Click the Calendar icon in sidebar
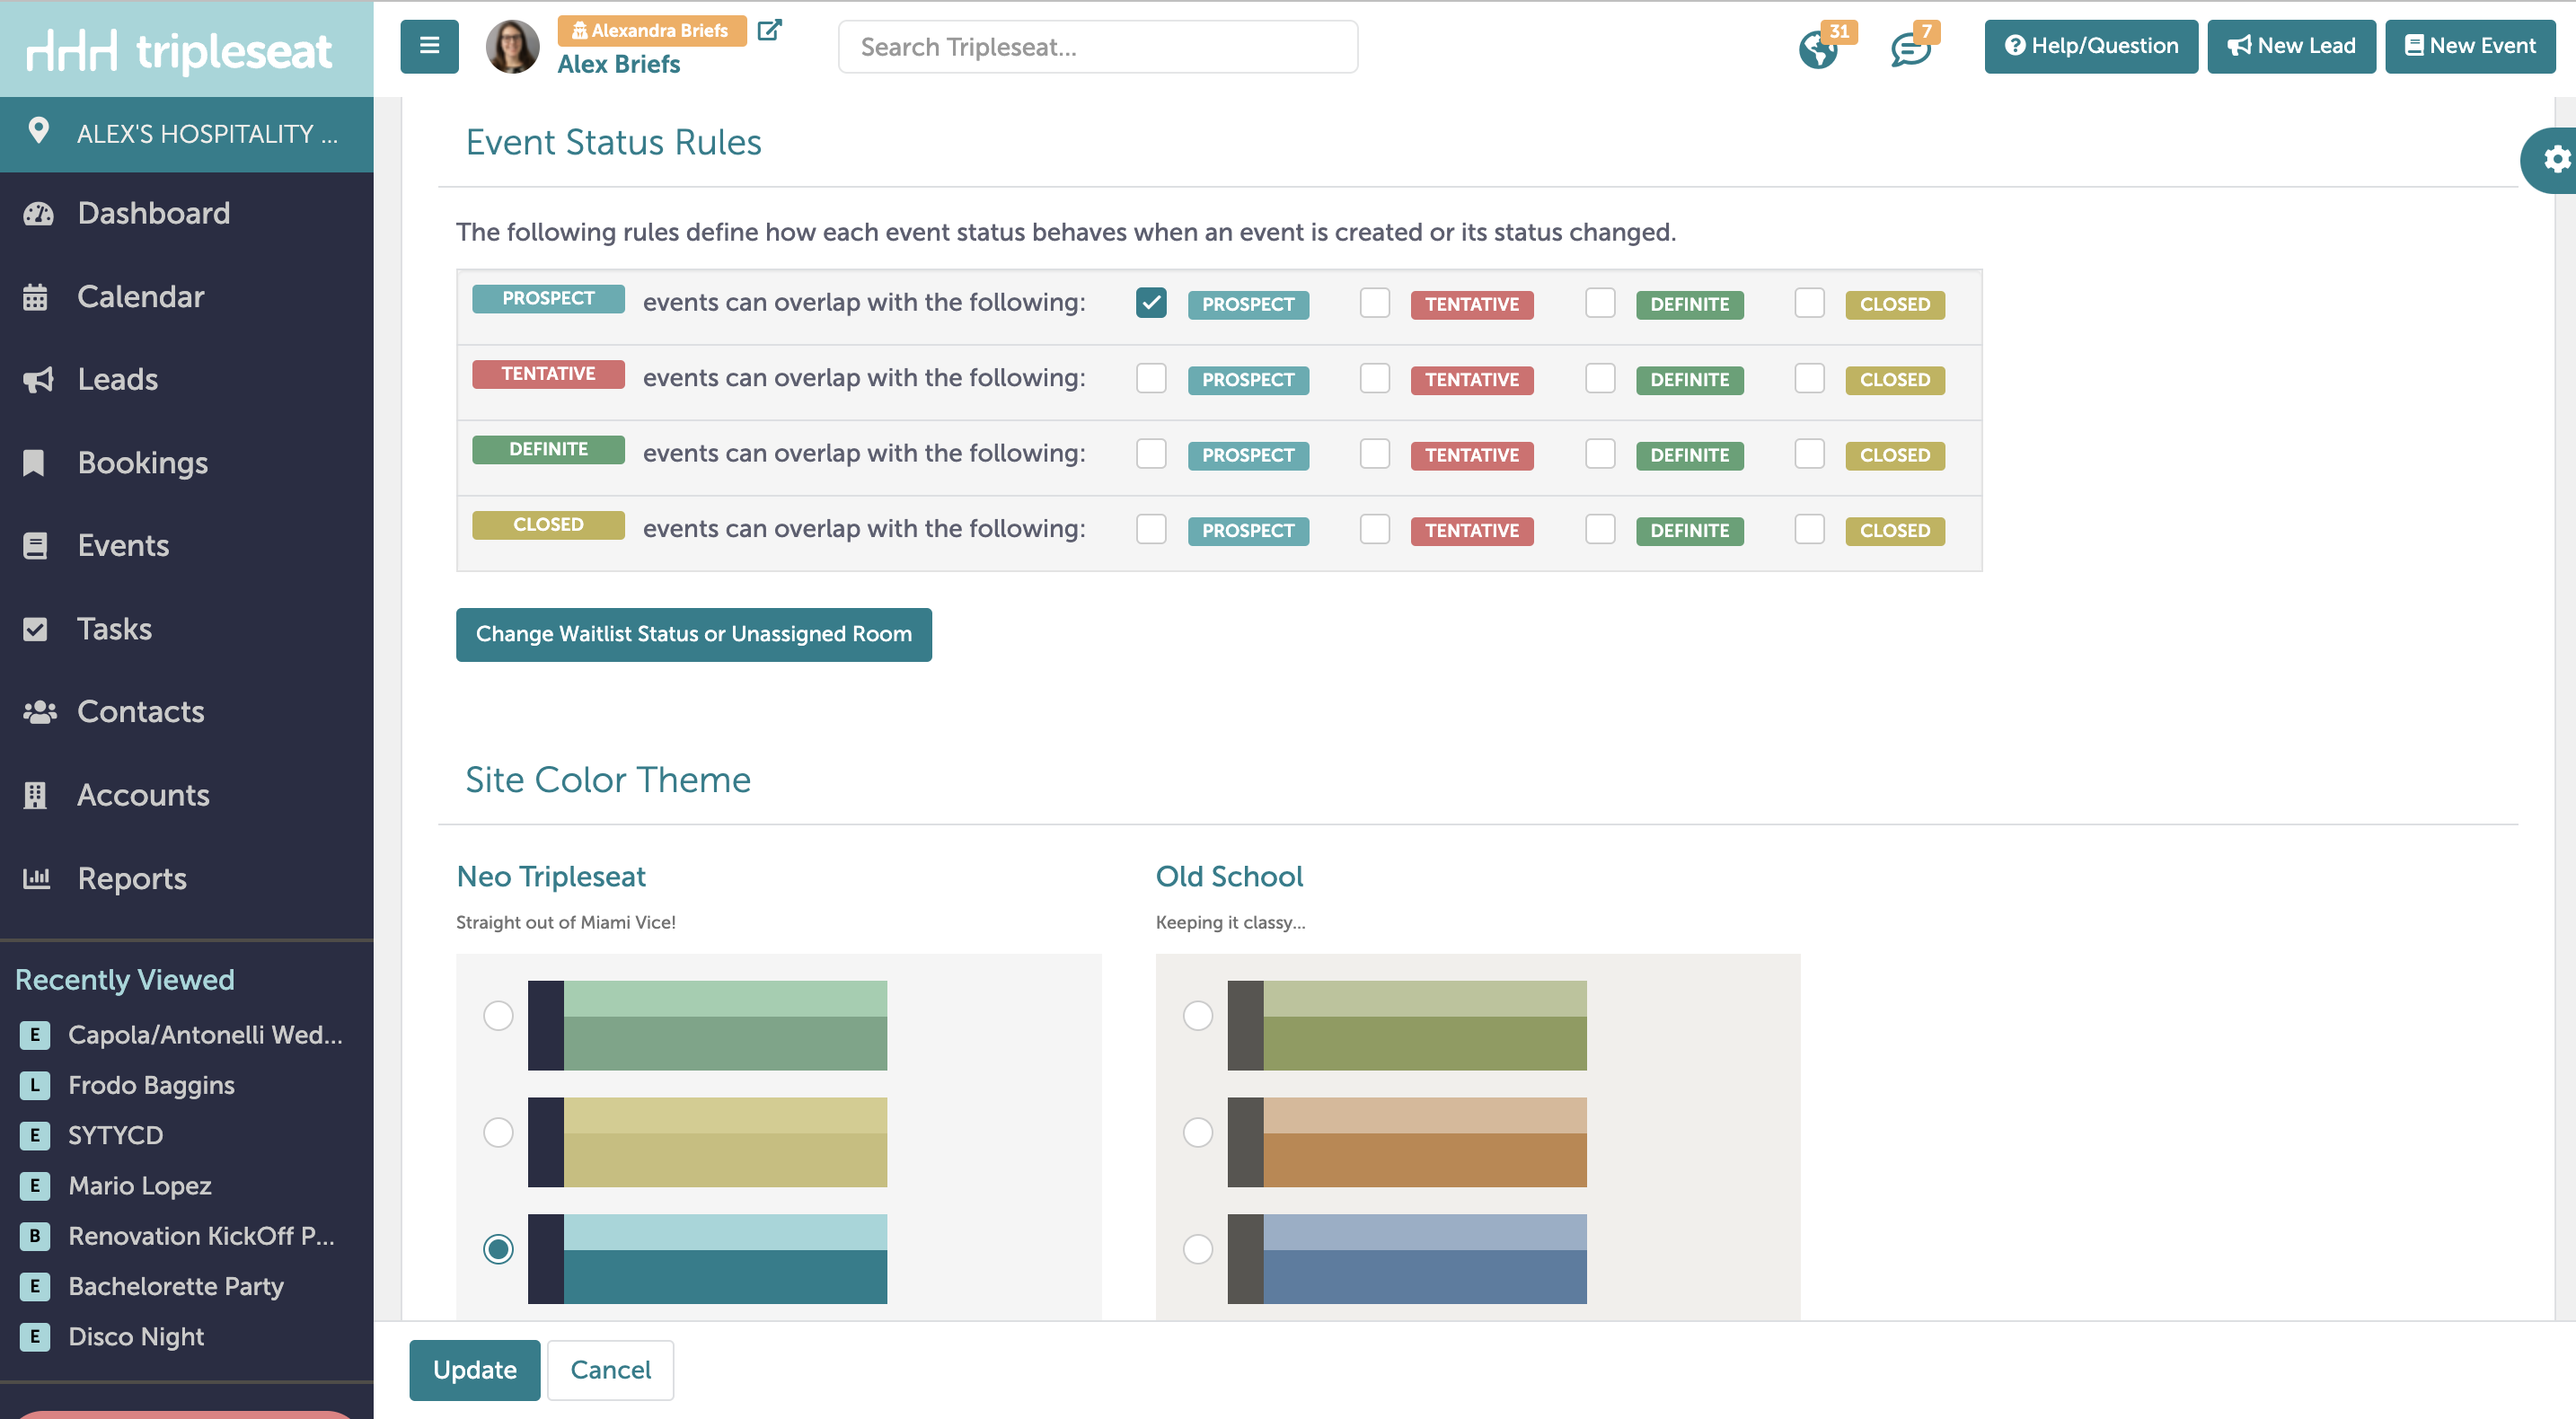 point(35,297)
